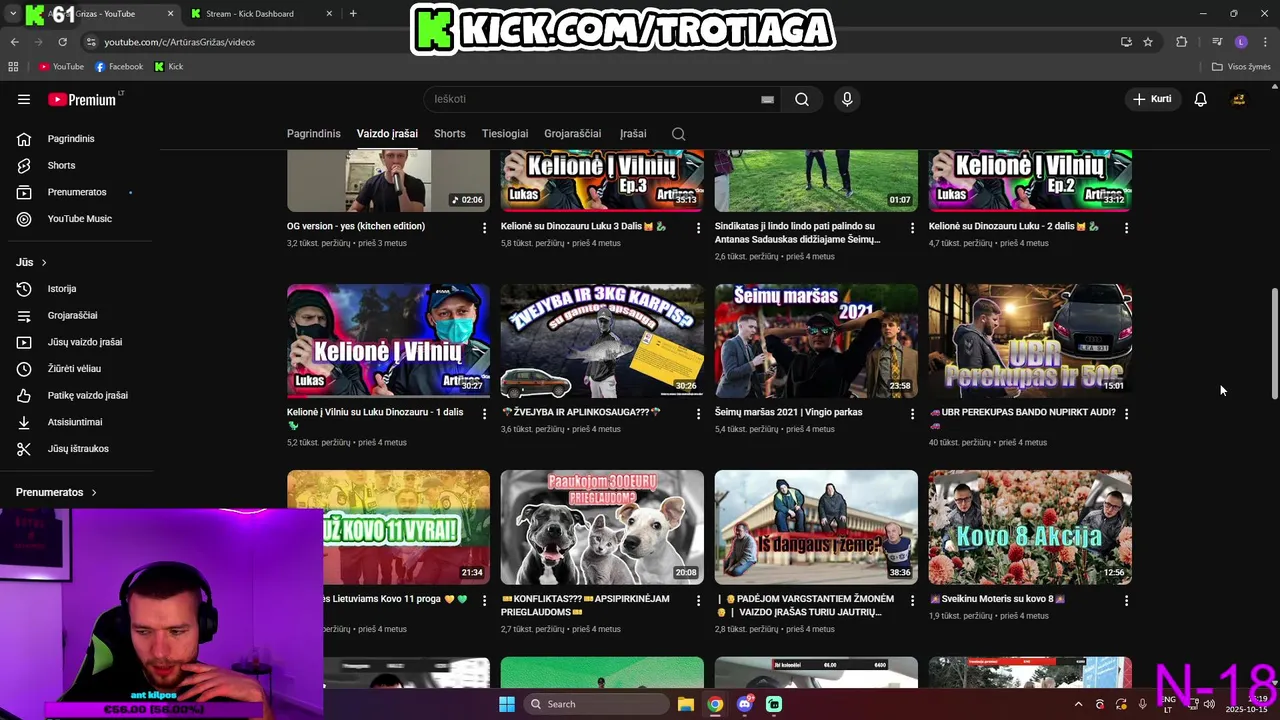Open File Explorer from taskbar

point(685,704)
